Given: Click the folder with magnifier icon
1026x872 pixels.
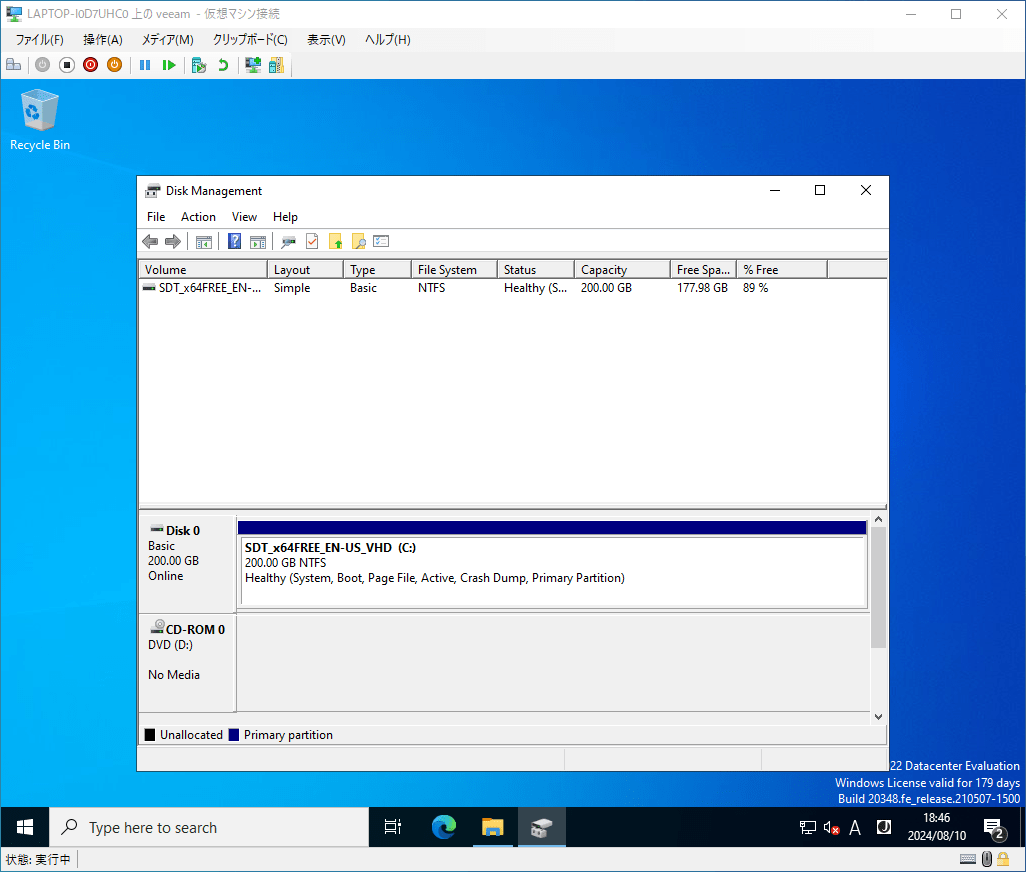Looking at the screenshot, I should 359,241.
